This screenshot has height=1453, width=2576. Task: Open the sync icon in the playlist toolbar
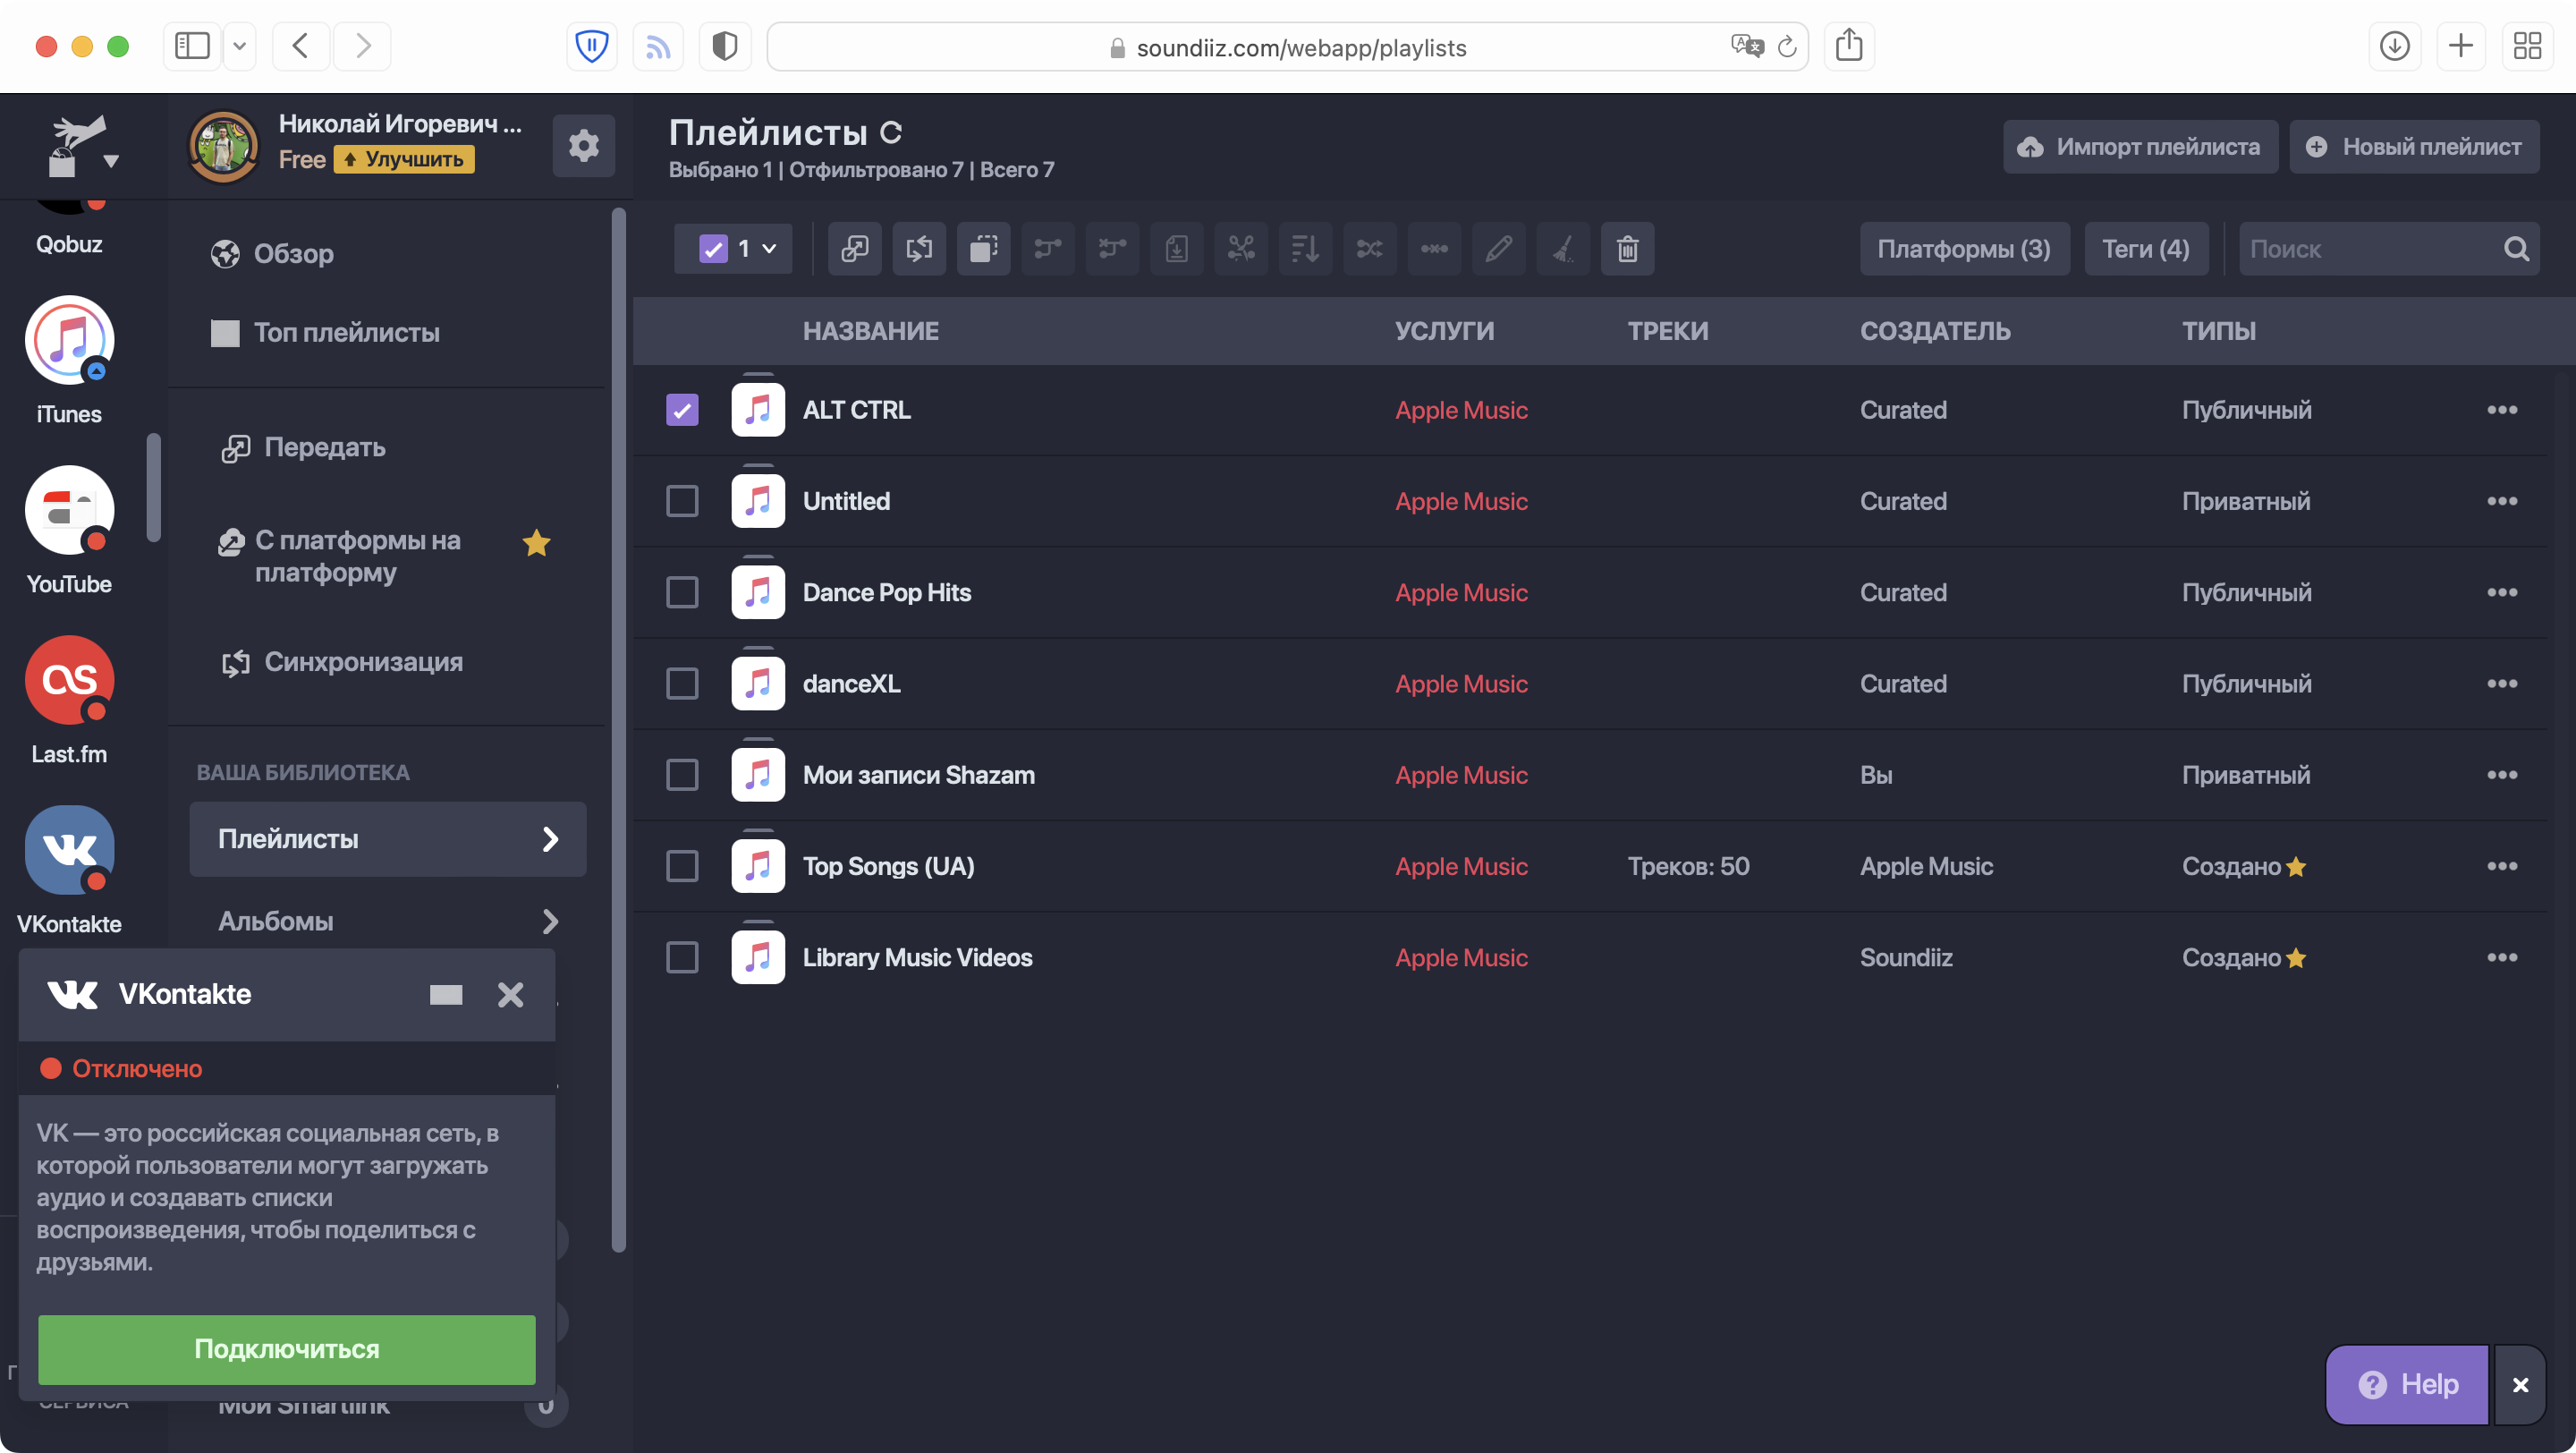[x=919, y=249]
